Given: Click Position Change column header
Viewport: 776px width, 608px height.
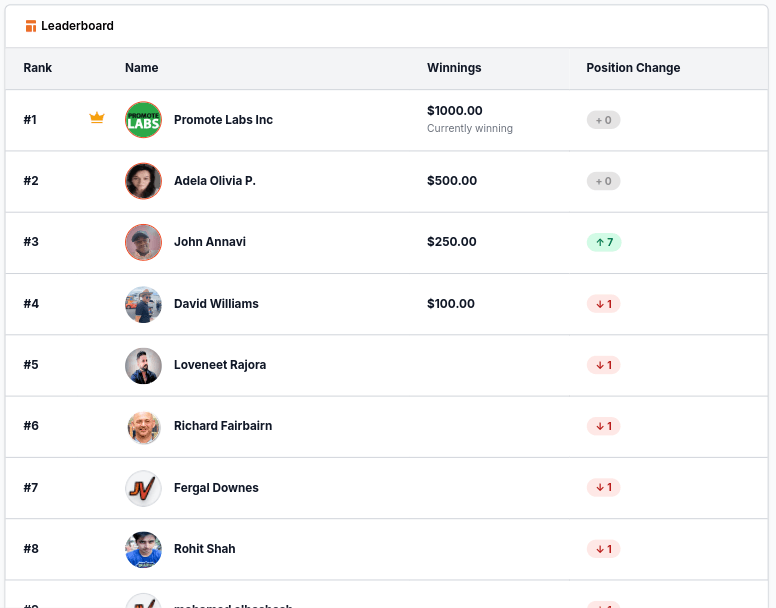Looking at the screenshot, I should click(x=633, y=68).
